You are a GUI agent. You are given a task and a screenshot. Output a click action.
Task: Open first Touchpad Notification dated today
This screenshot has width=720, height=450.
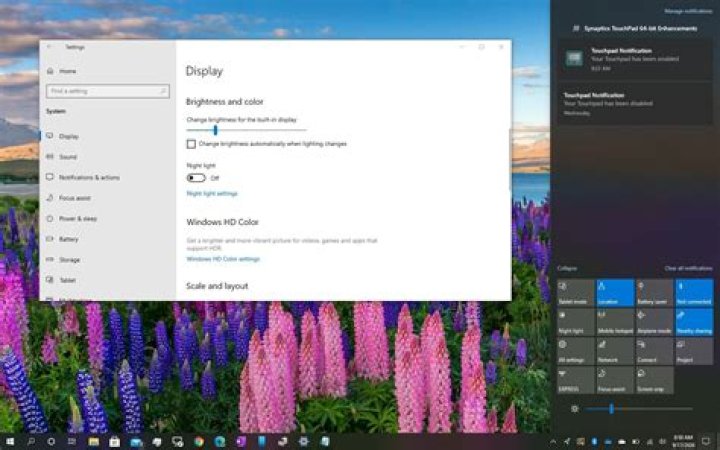pyautogui.click(x=635, y=59)
